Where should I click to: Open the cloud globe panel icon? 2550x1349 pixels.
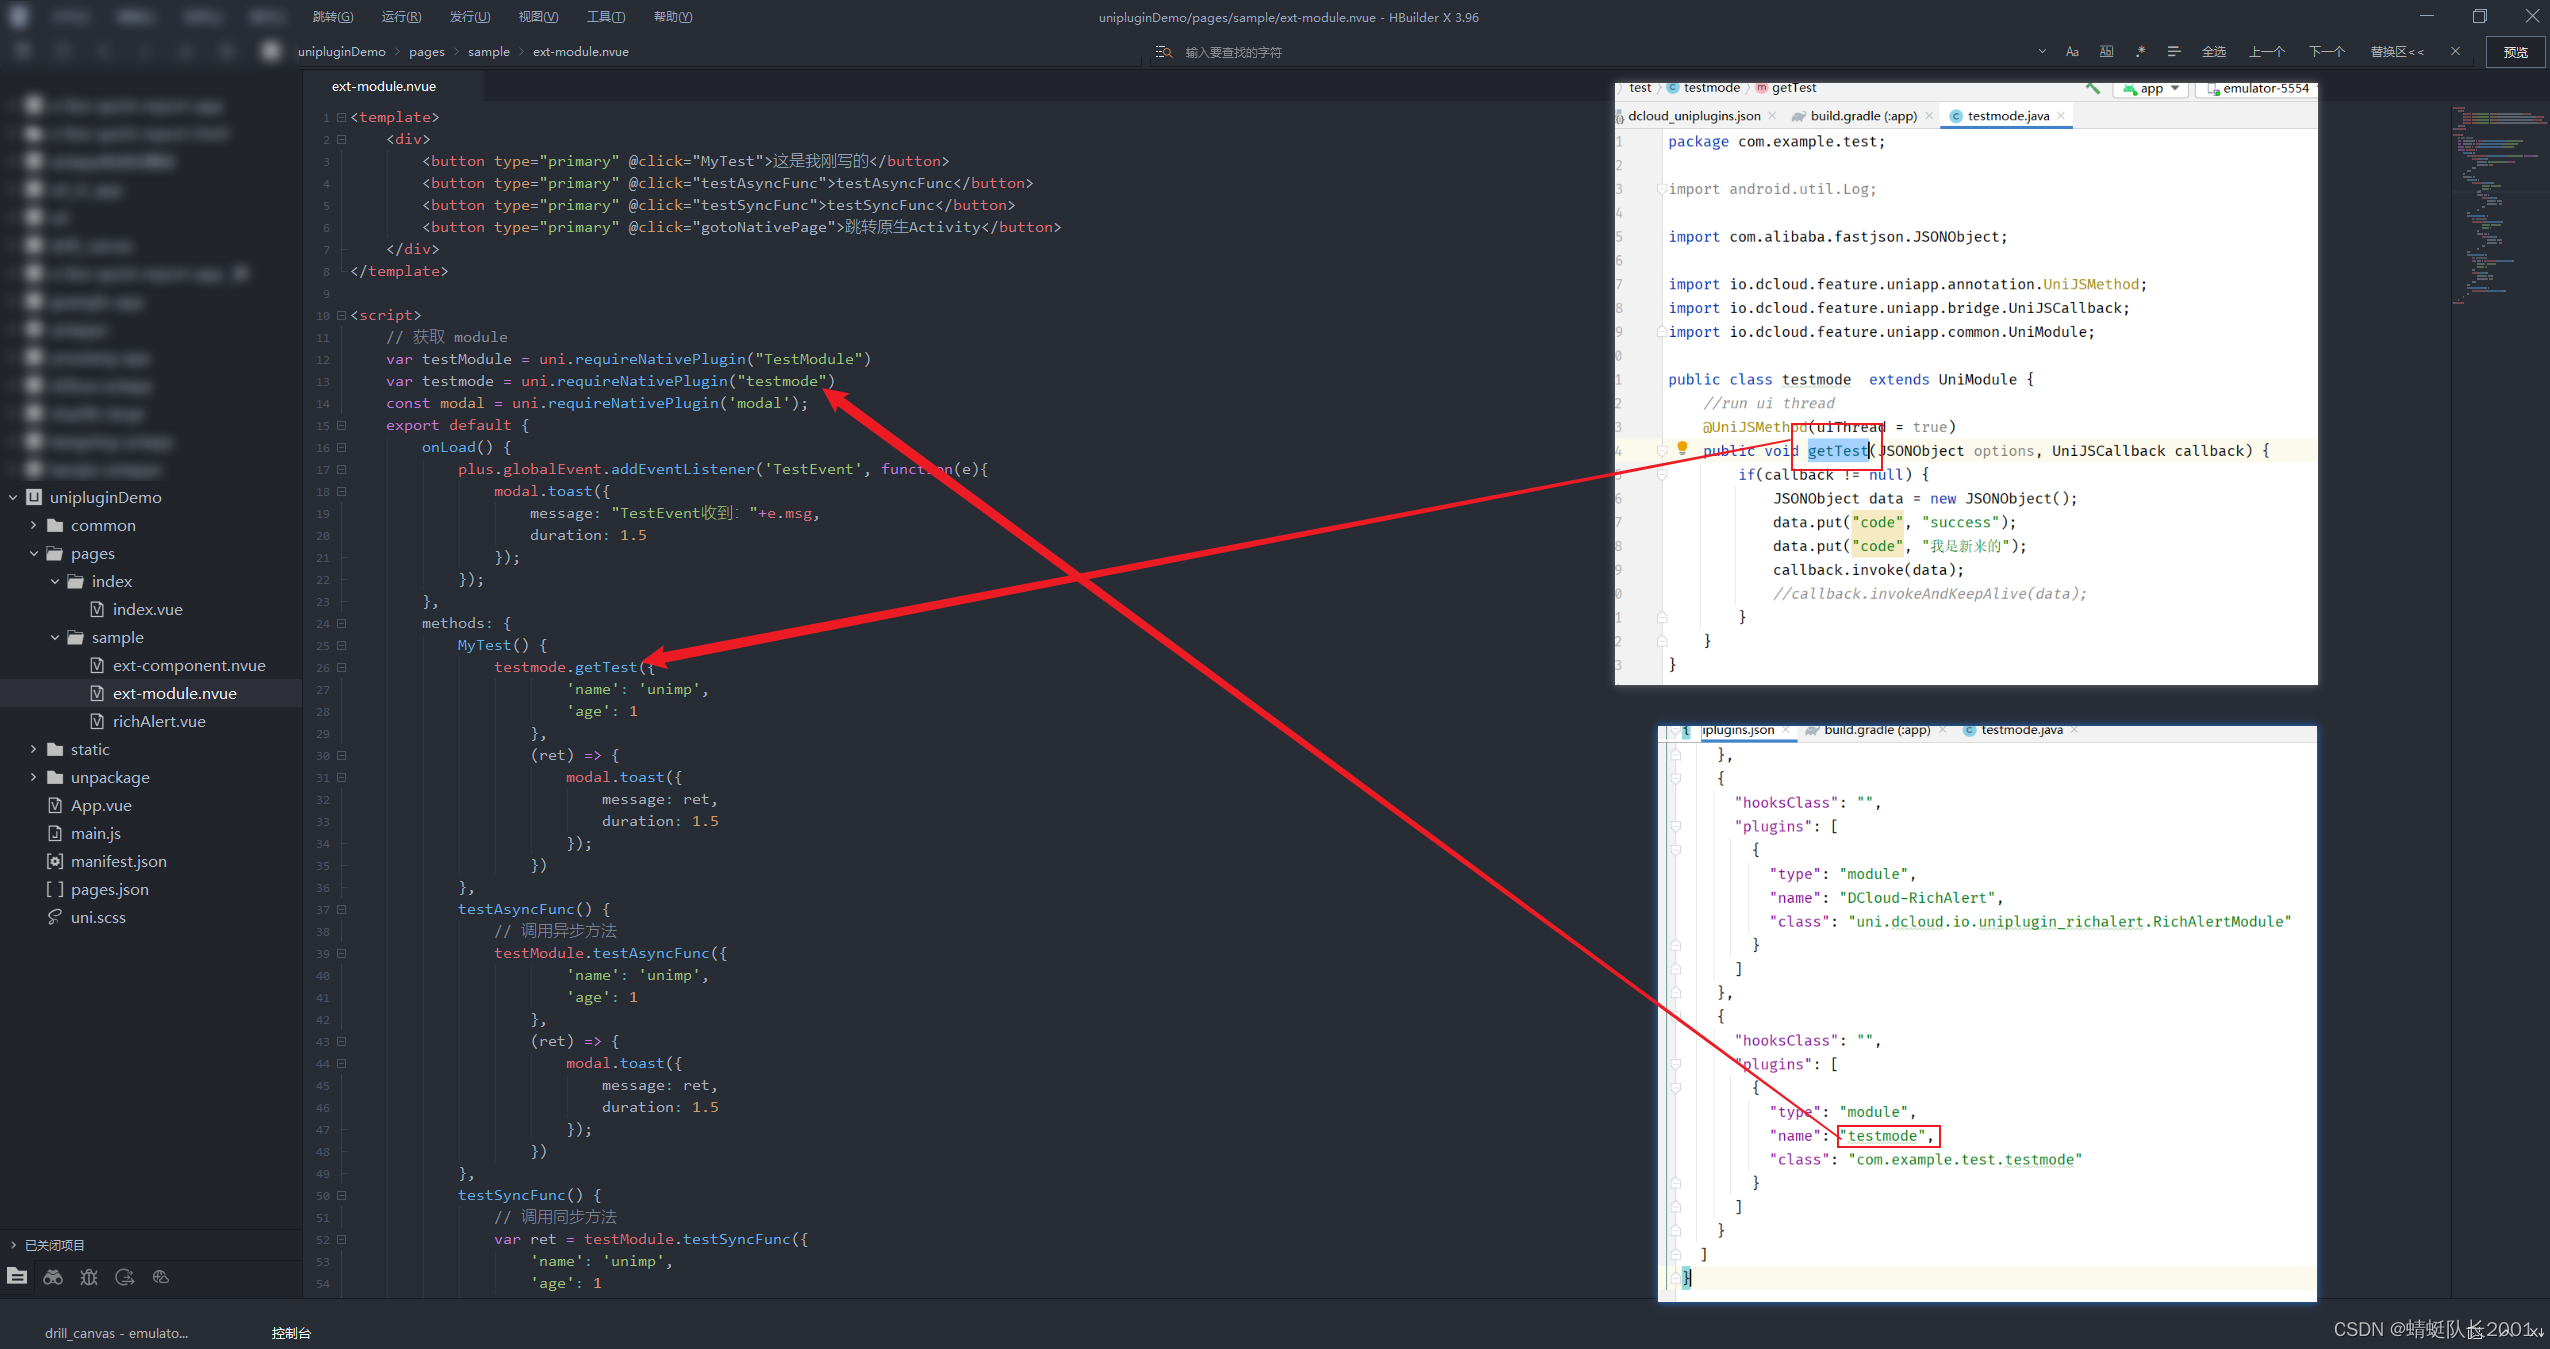(161, 1276)
